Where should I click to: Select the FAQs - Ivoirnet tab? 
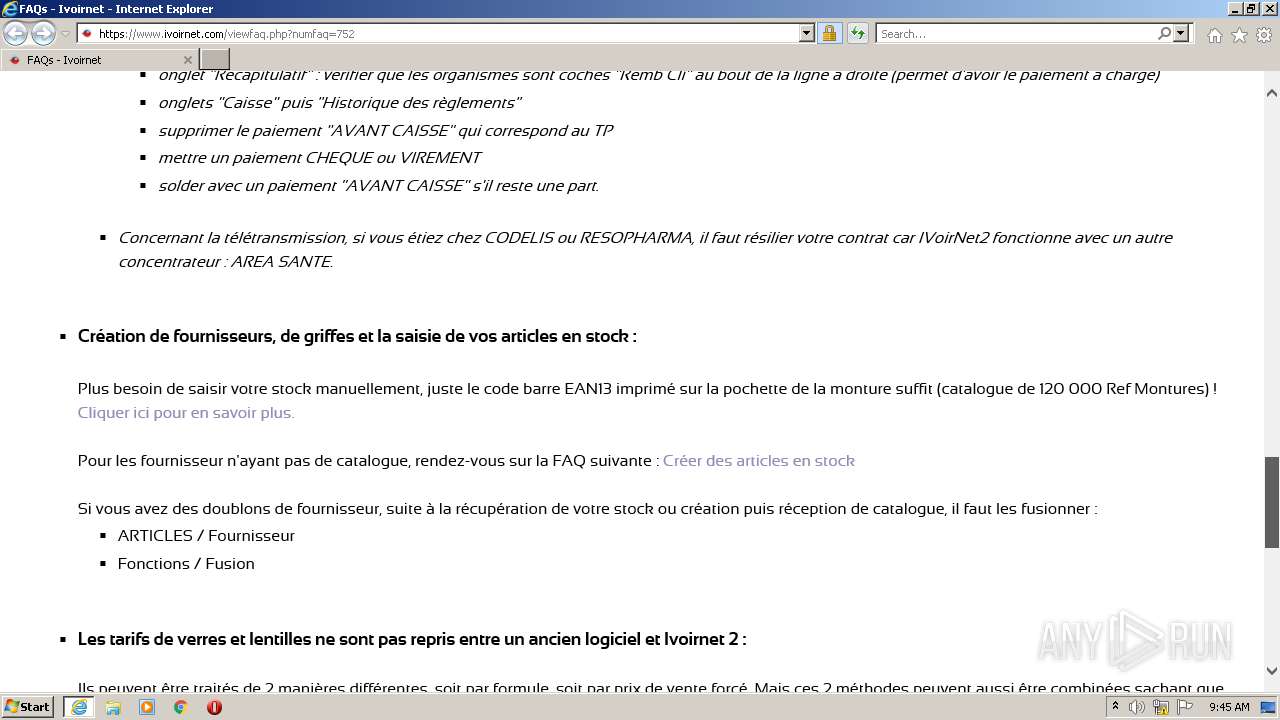pos(98,60)
